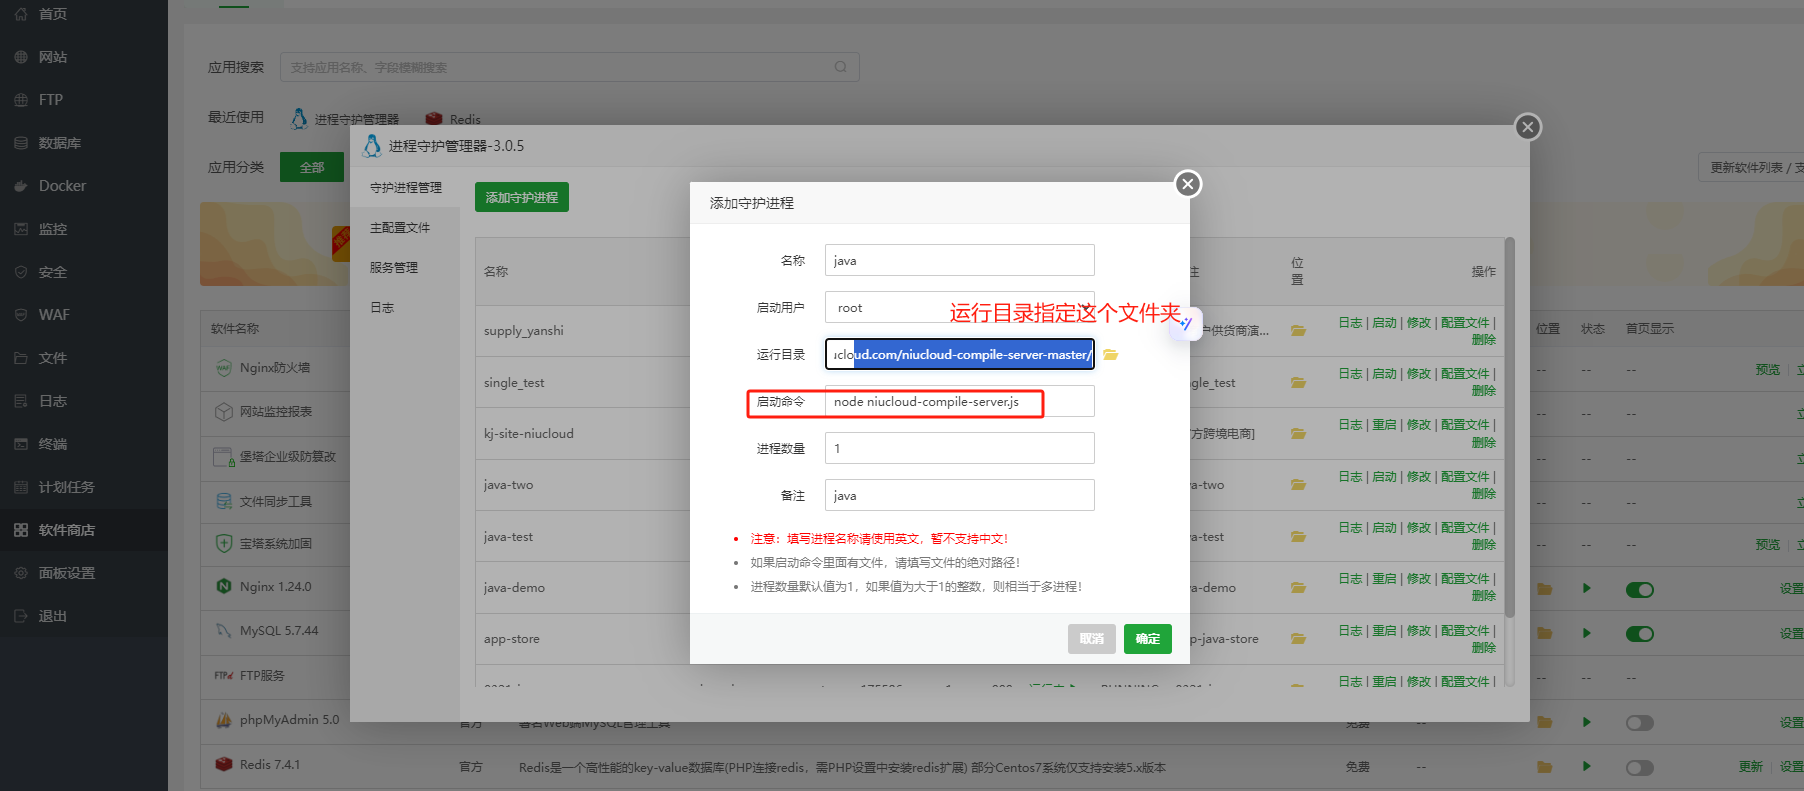Enable 首页显示 switch for phpMyAdmin row
This screenshot has height=791, width=1804.
pyautogui.click(x=1639, y=723)
